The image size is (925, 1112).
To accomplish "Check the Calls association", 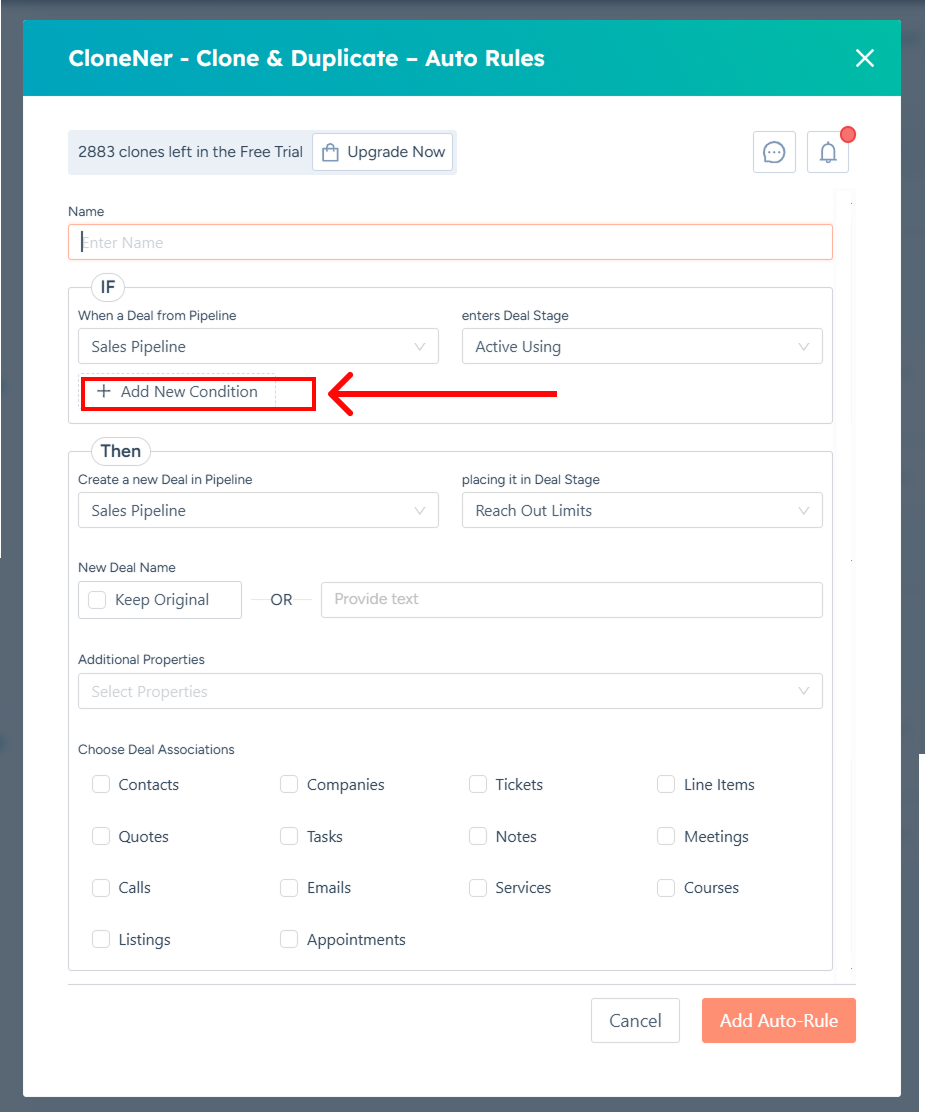I will coord(101,888).
